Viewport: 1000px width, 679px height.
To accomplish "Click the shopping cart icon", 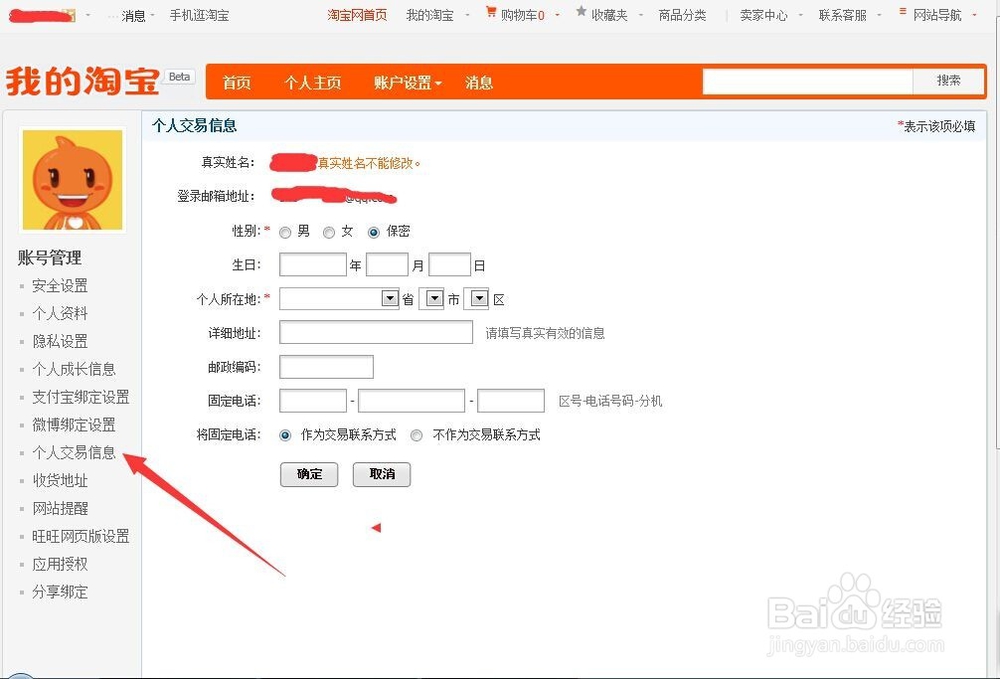I will tap(490, 11).
